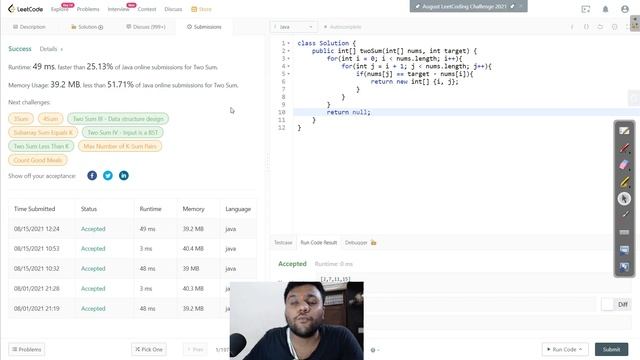Open the Explore menu item

point(60,9)
